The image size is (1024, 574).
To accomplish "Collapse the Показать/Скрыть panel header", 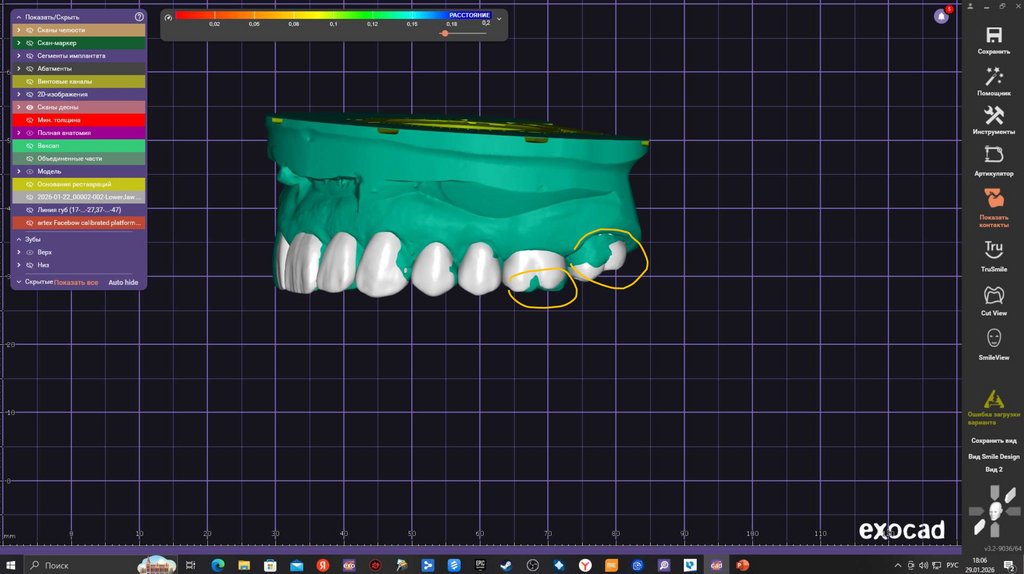I will 18,17.
